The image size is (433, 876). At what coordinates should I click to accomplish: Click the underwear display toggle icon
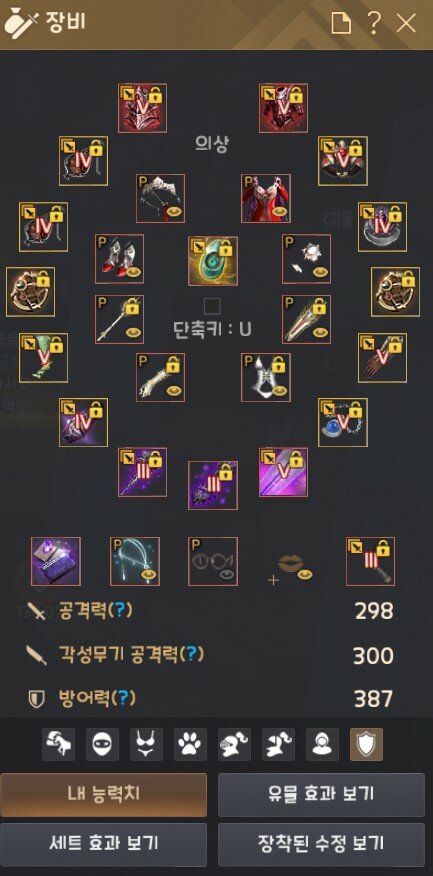tap(146, 744)
